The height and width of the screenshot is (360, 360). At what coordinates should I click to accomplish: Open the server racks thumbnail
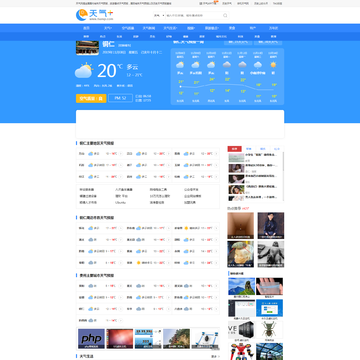[x=242, y=330]
